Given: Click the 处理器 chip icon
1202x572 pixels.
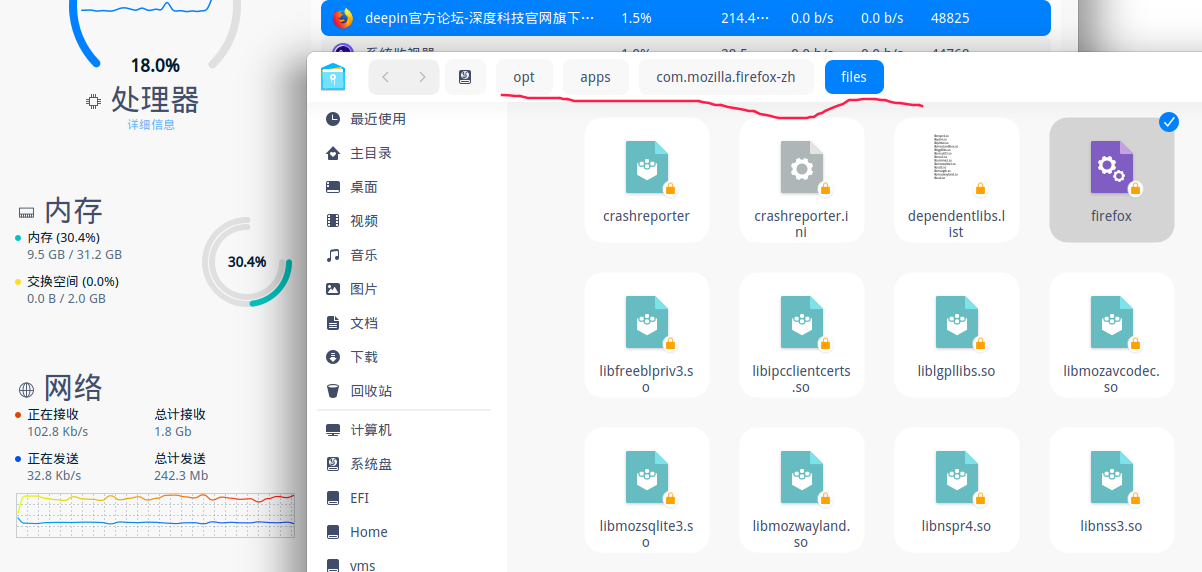Looking at the screenshot, I should click(x=94, y=101).
